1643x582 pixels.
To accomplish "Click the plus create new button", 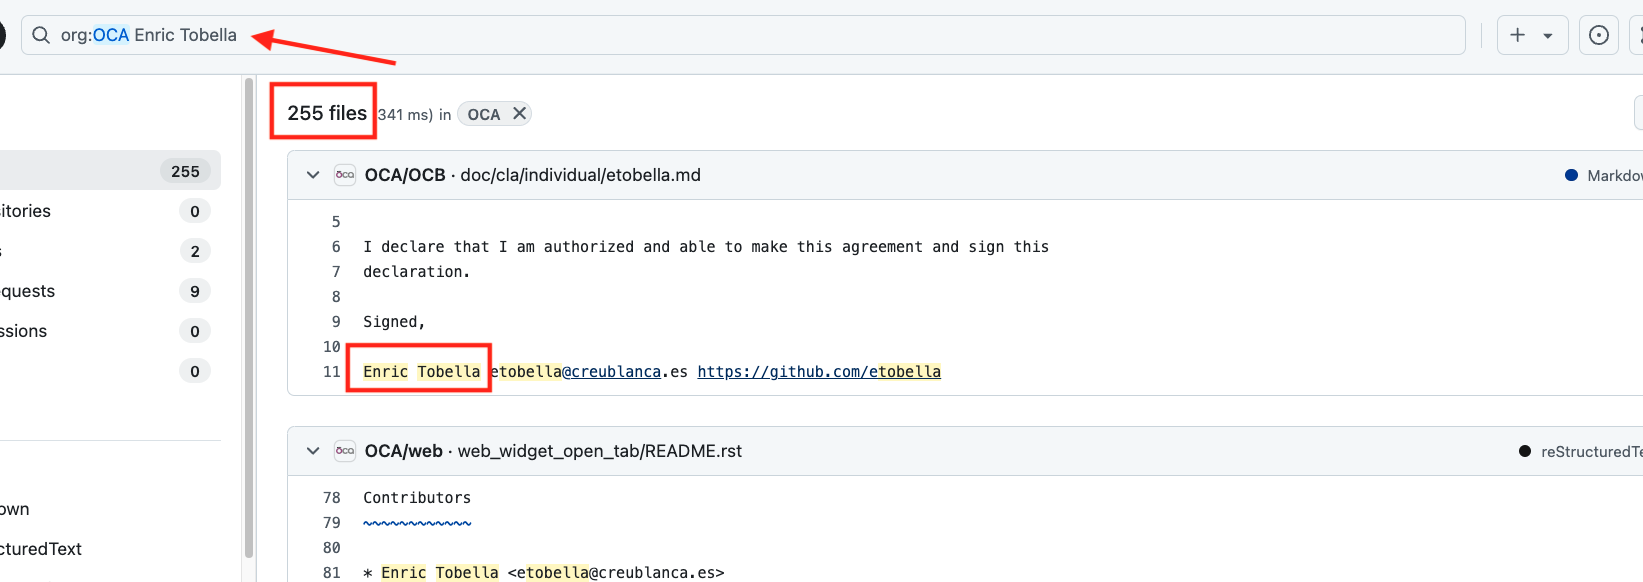I will (x=1518, y=35).
